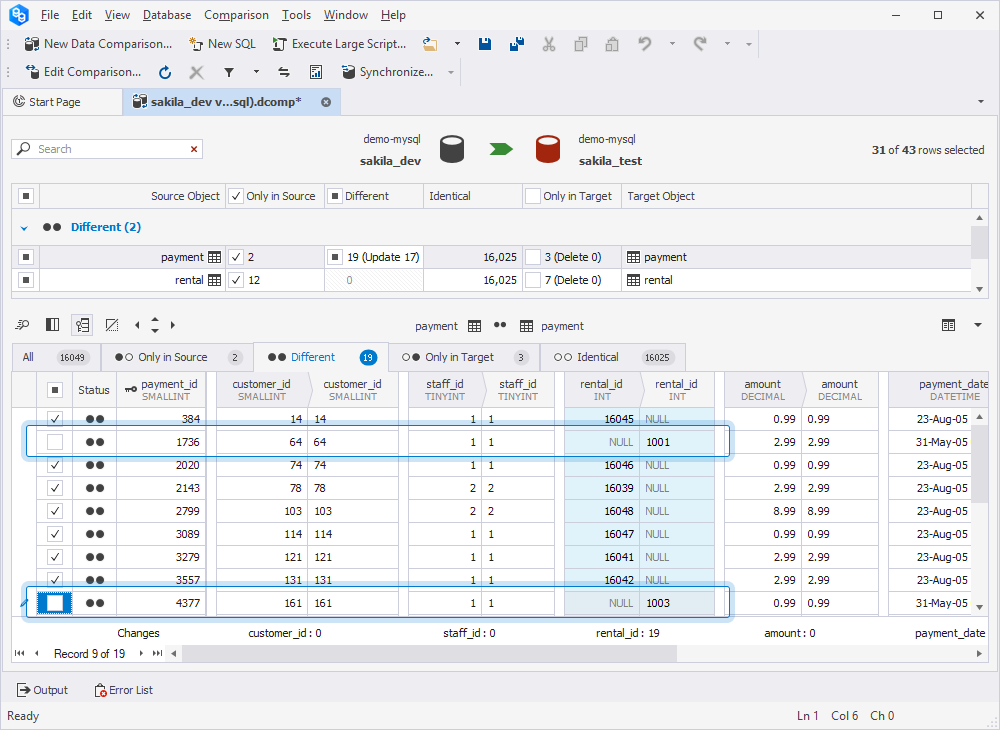Open the Open file dropdown arrow
Image resolution: width=1000 pixels, height=730 pixels.
point(457,44)
